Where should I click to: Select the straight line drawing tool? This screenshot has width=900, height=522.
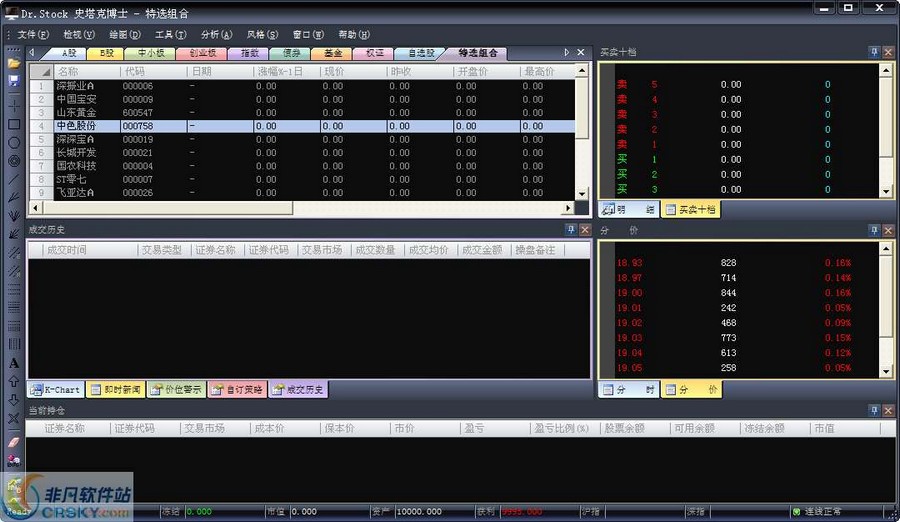(14, 179)
